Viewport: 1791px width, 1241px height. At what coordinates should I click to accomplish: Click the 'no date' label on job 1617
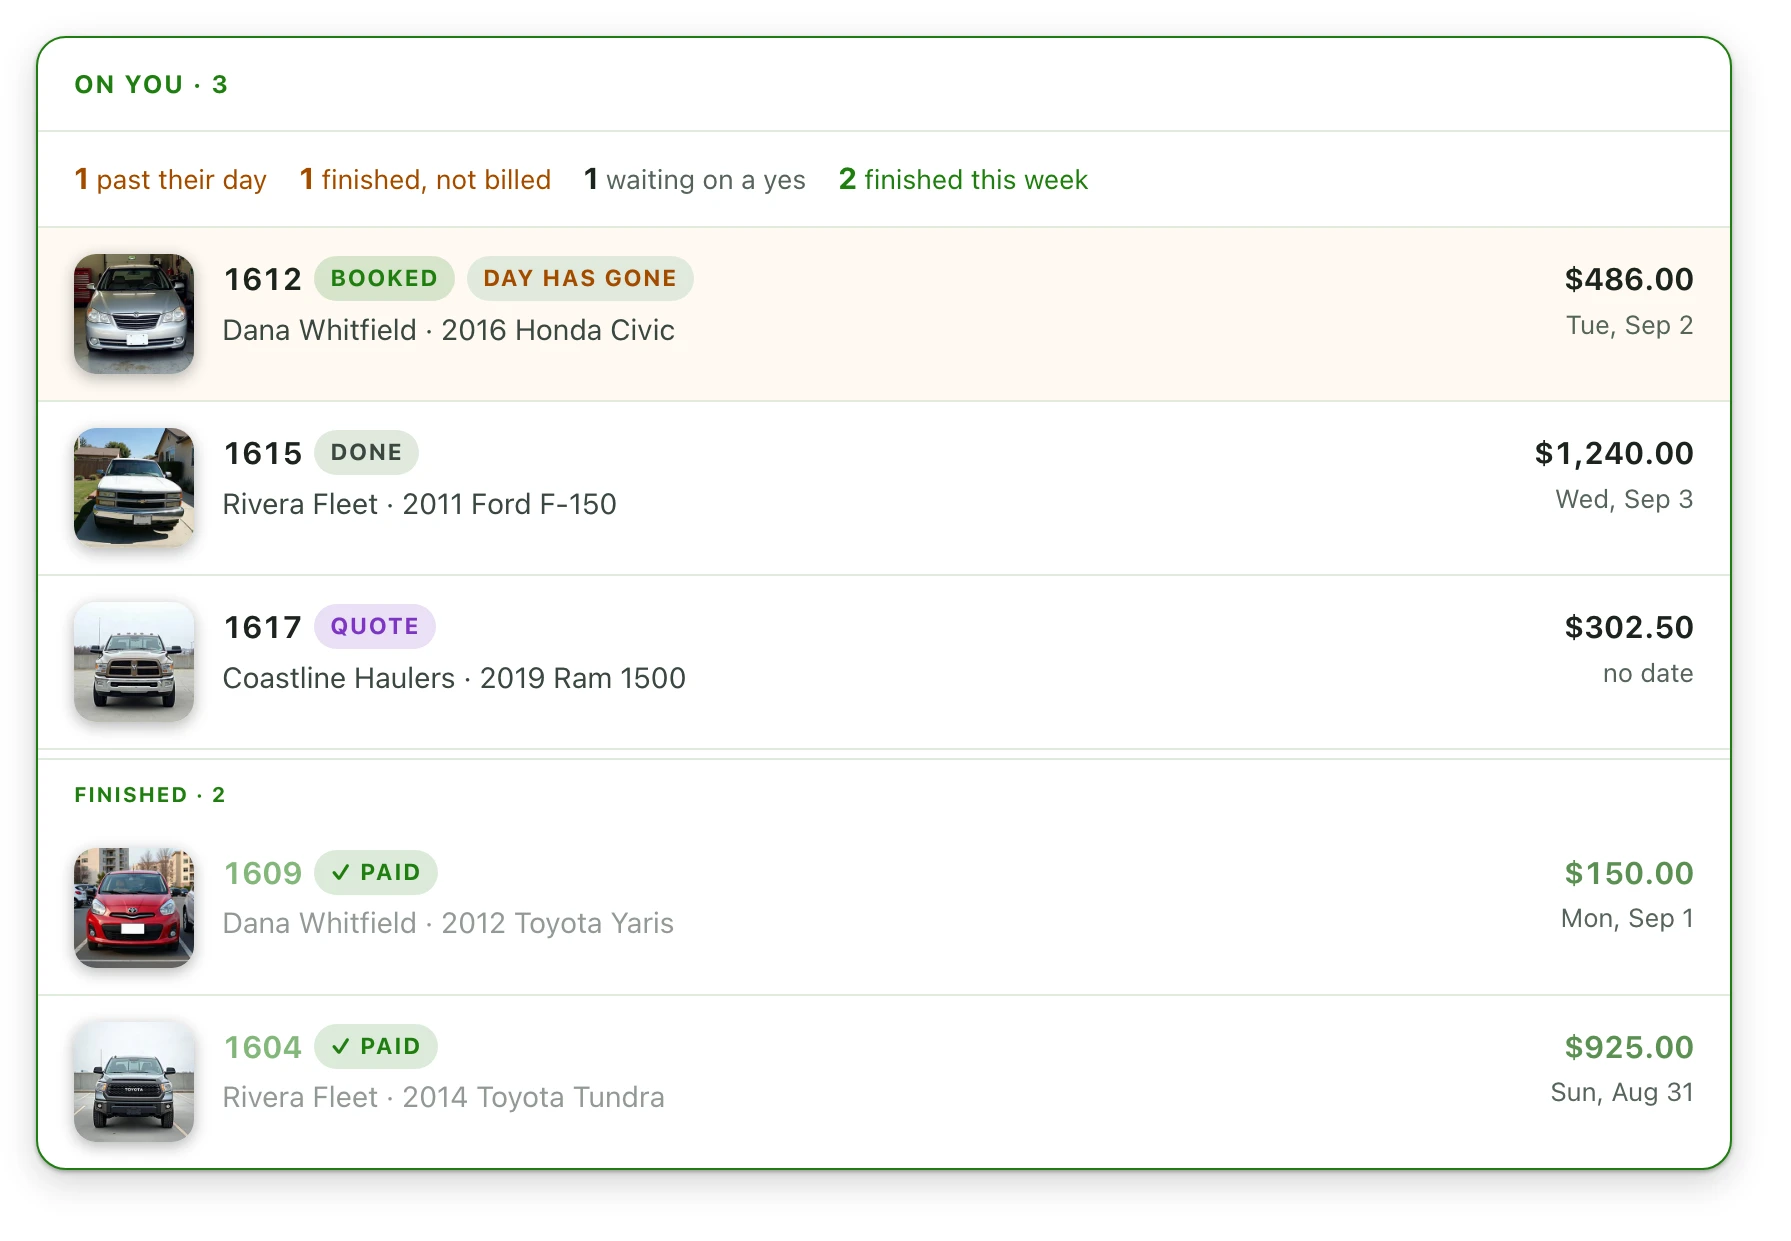click(1648, 673)
